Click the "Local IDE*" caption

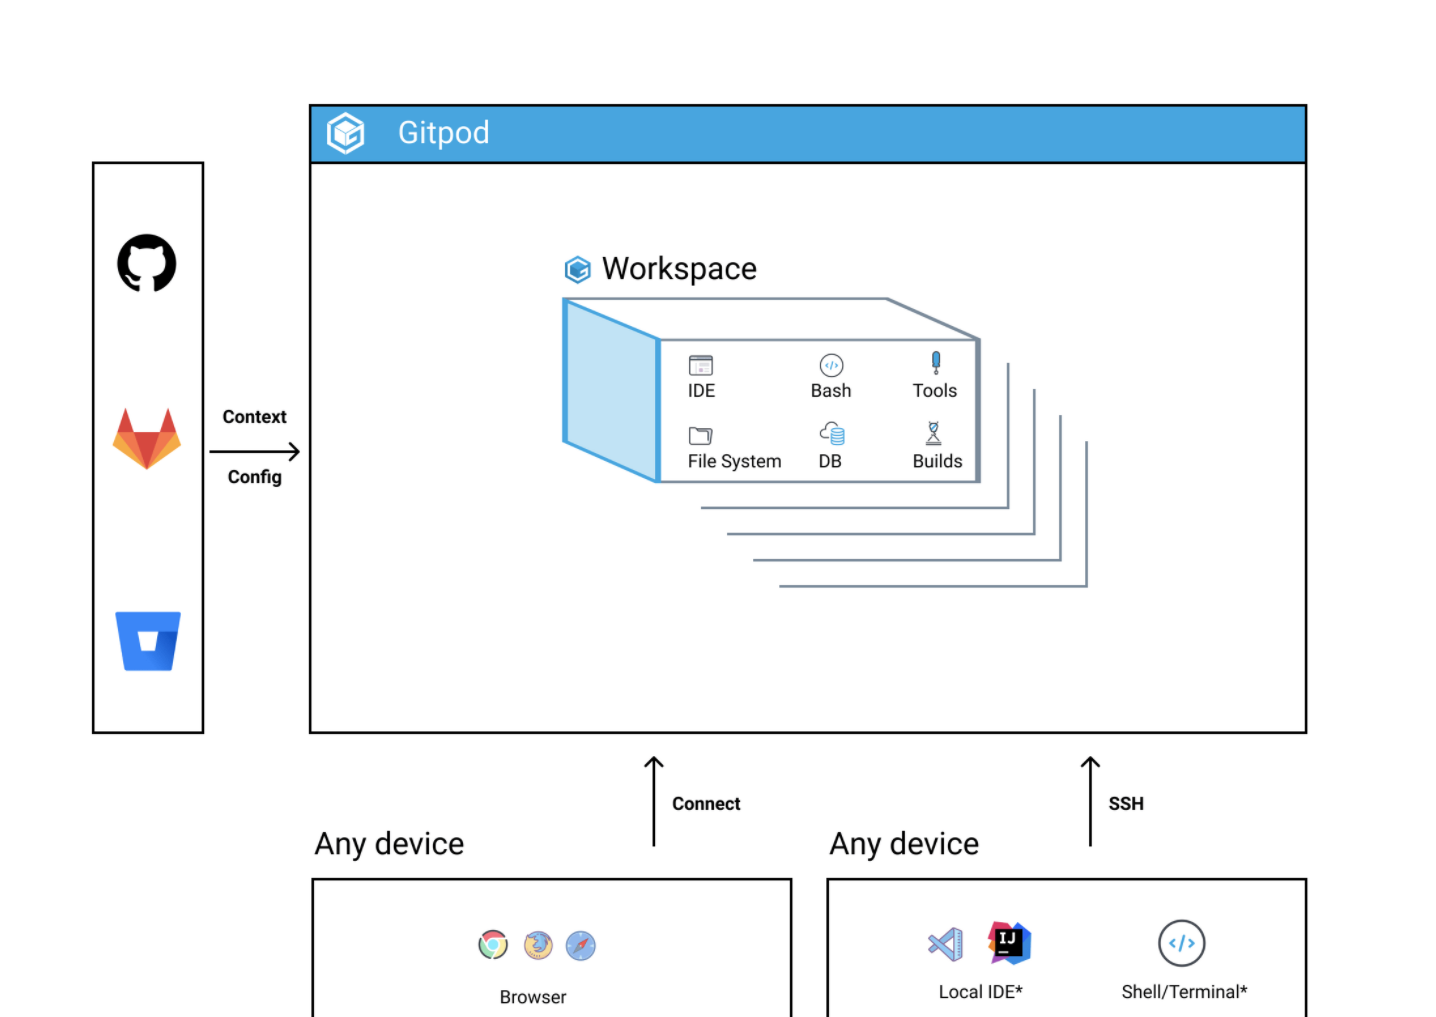tap(981, 992)
